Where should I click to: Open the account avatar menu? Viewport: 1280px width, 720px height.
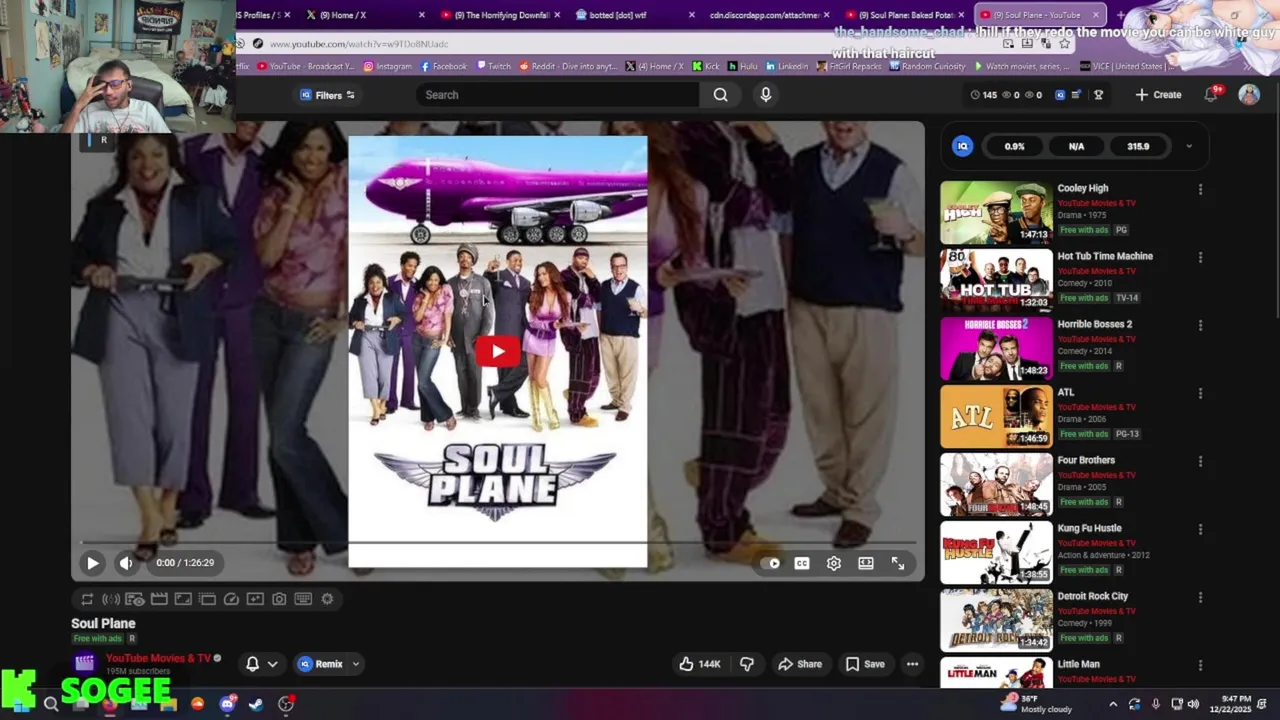pyautogui.click(x=1249, y=95)
